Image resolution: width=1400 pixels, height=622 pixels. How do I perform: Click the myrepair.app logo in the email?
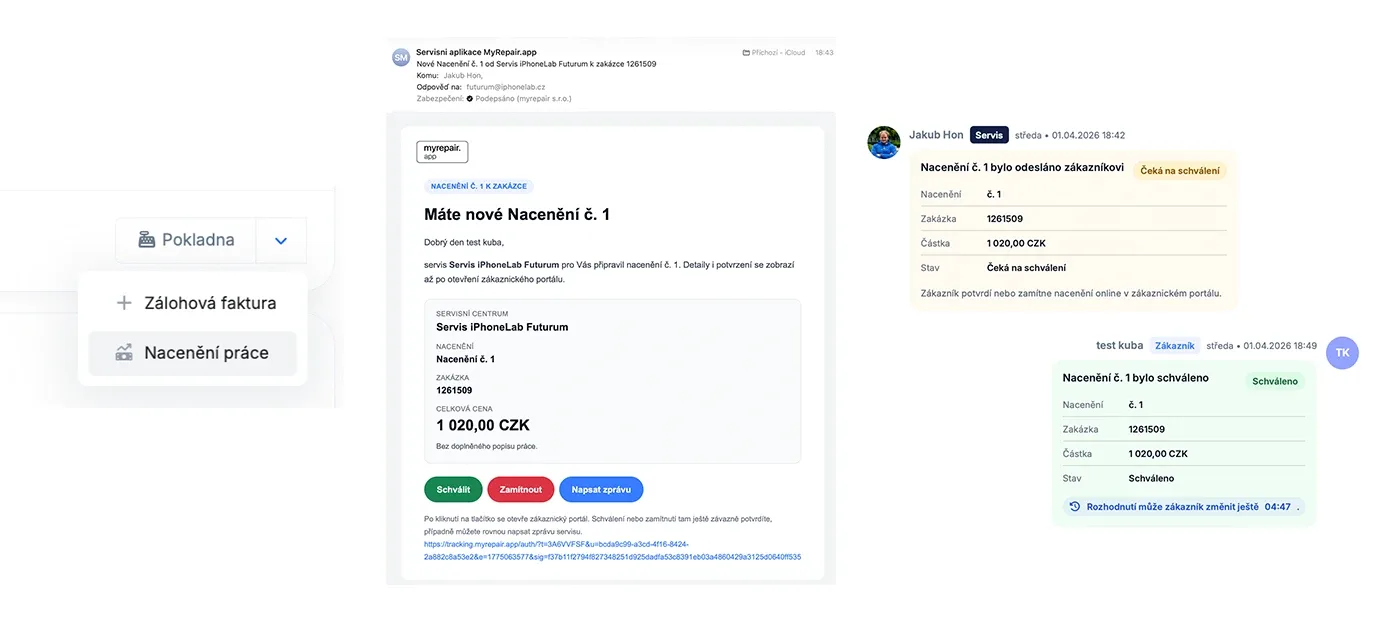[x=441, y=151]
